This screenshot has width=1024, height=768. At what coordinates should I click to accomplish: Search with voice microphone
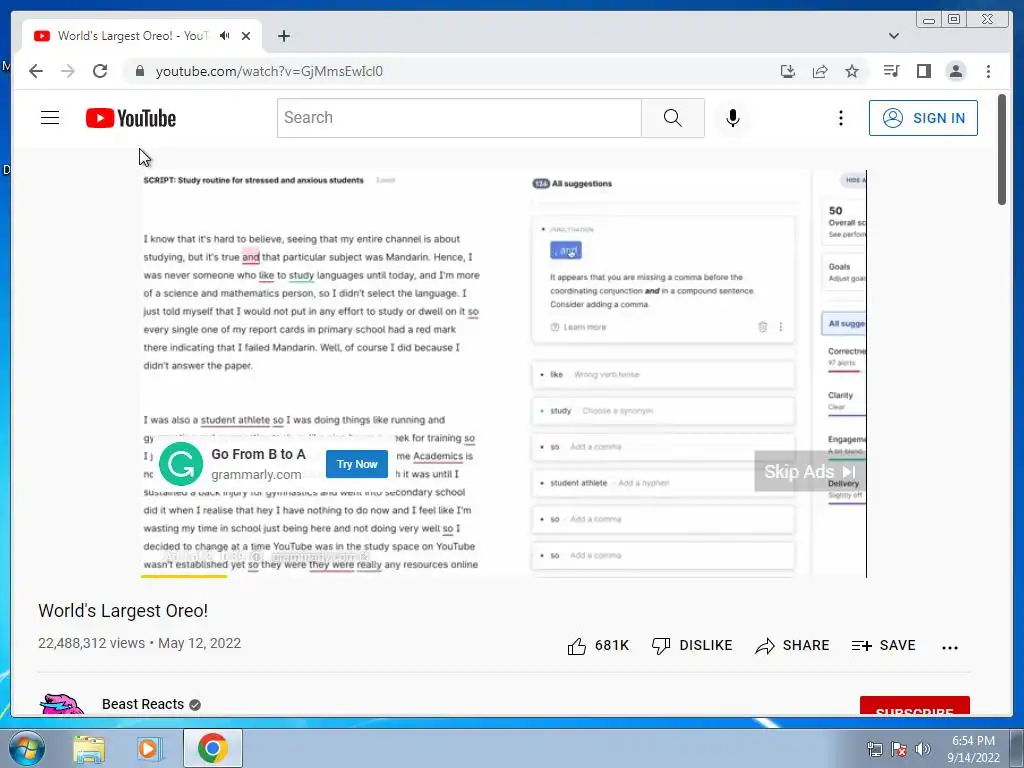click(733, 118)
